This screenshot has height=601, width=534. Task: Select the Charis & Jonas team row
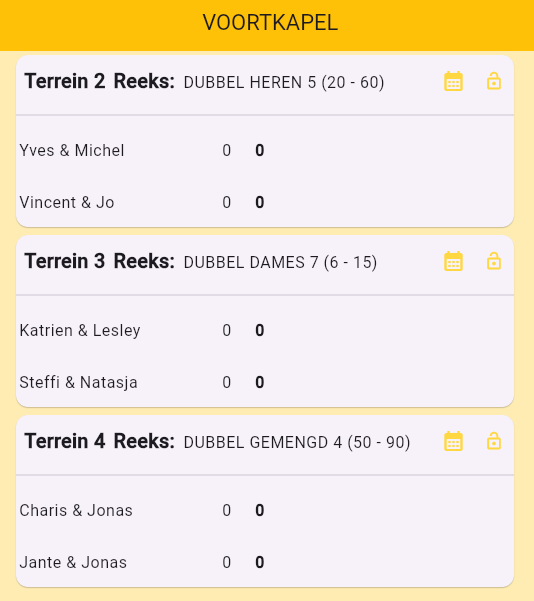[x=265, y=511]
